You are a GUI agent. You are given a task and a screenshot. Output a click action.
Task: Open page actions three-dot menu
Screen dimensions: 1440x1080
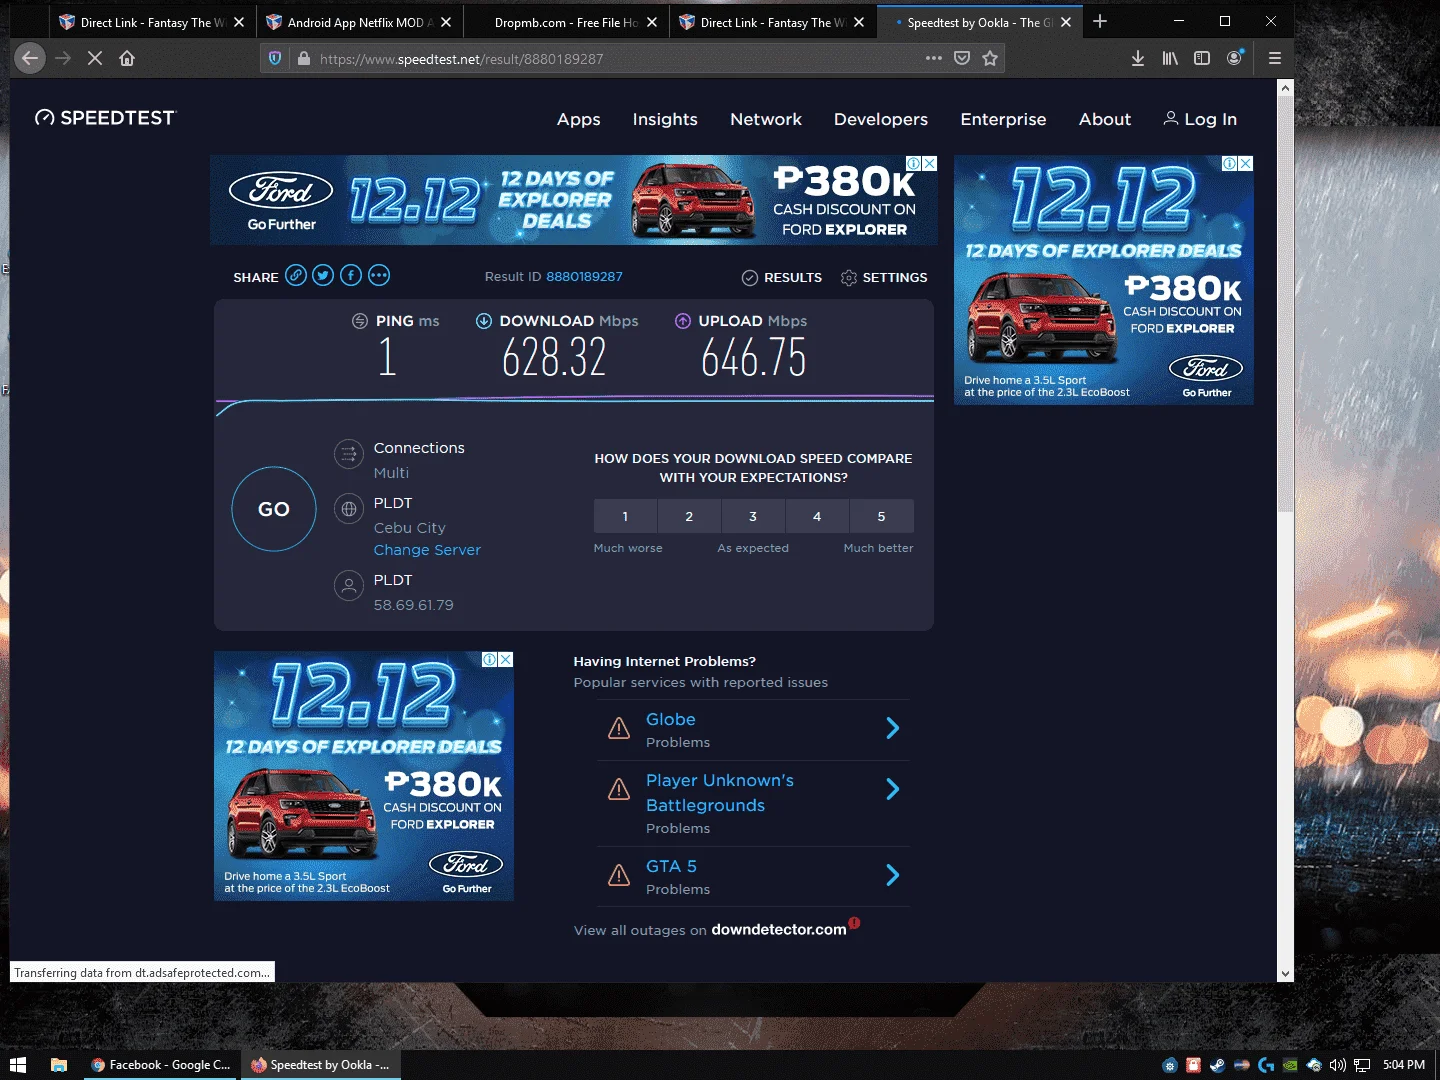point(934,58)
